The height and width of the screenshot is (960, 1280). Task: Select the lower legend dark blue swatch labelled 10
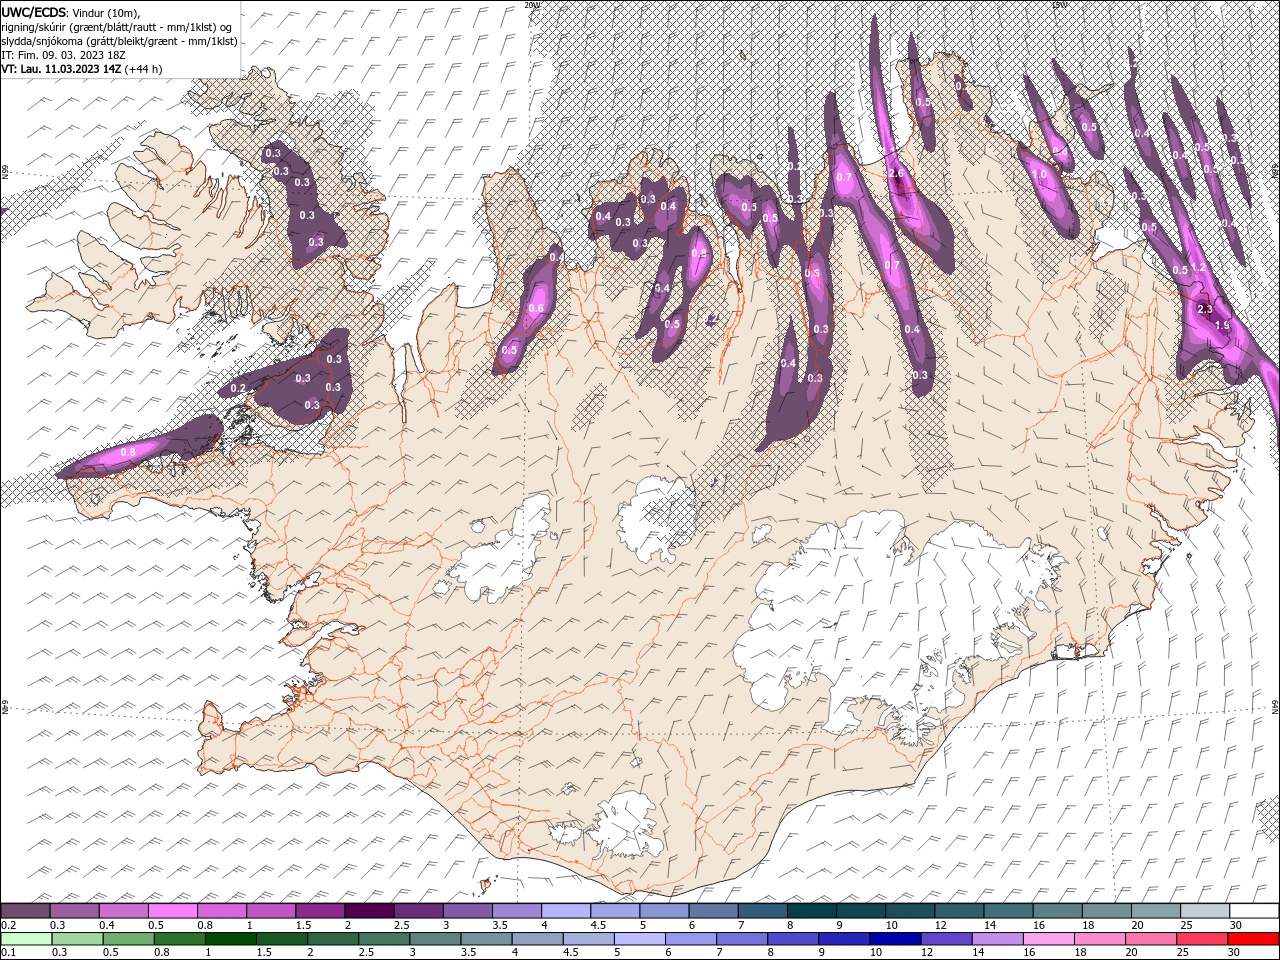[895, 939]
